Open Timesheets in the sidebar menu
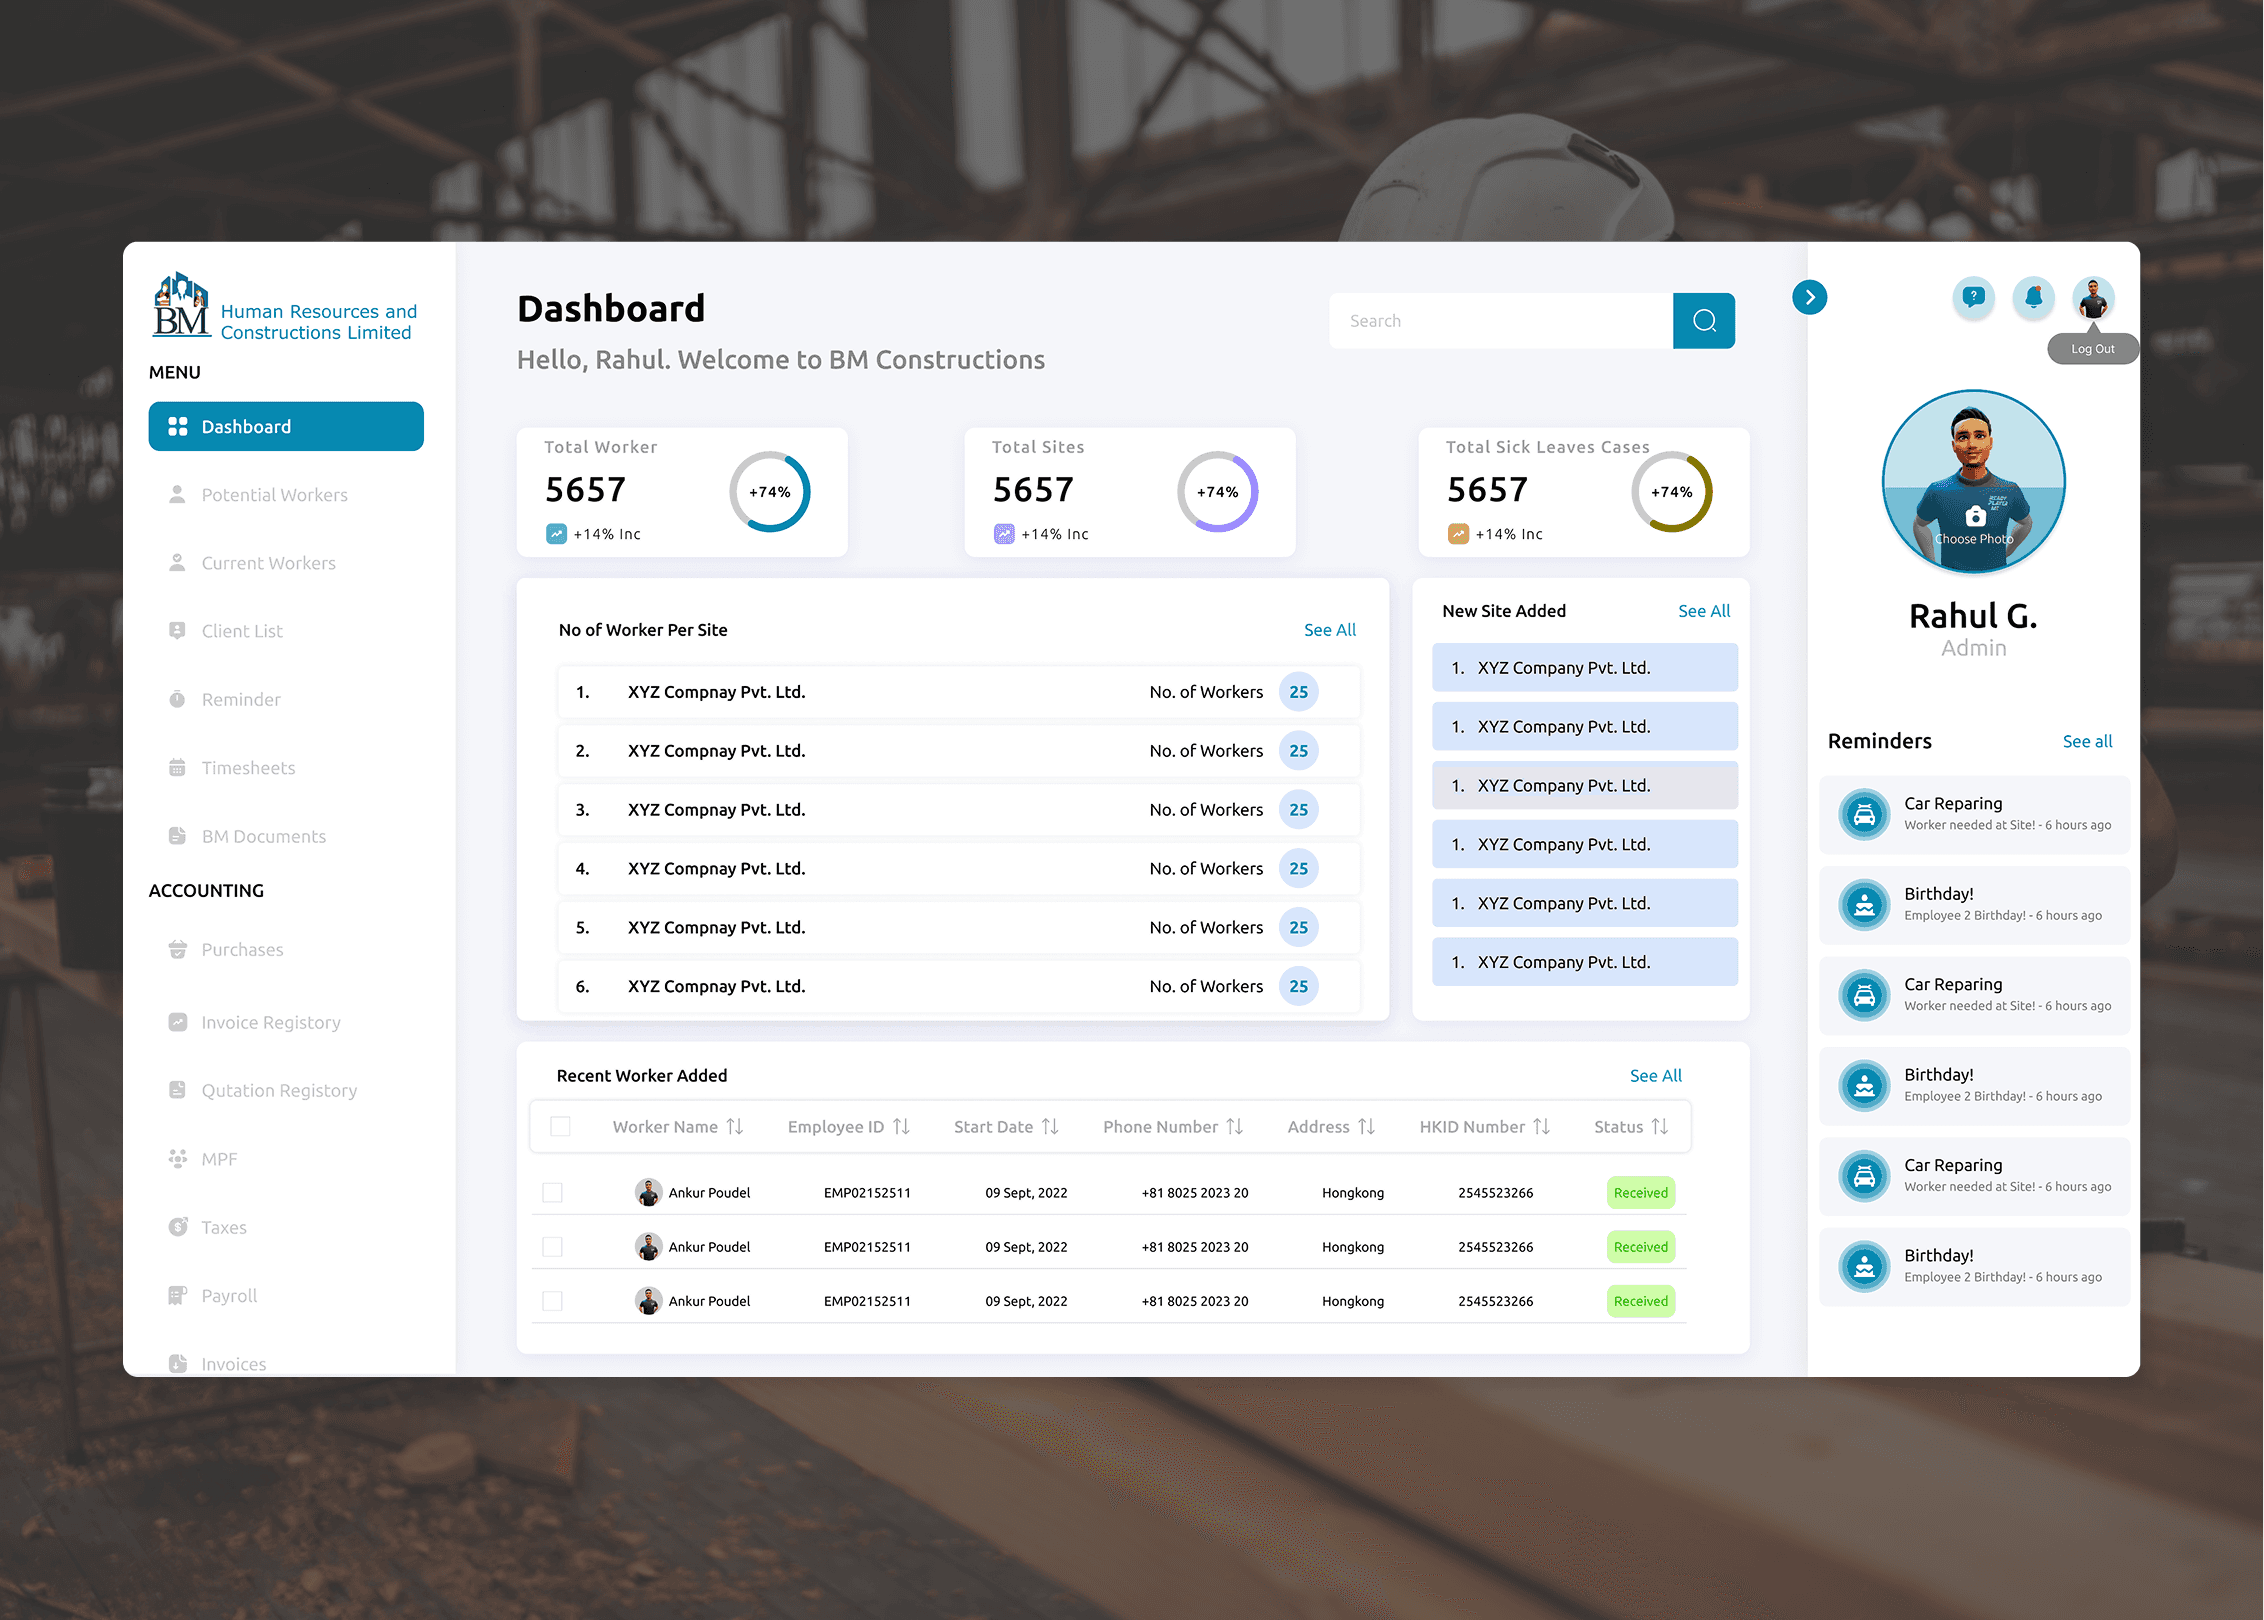2264x1620 pixels. click(248, 768)
